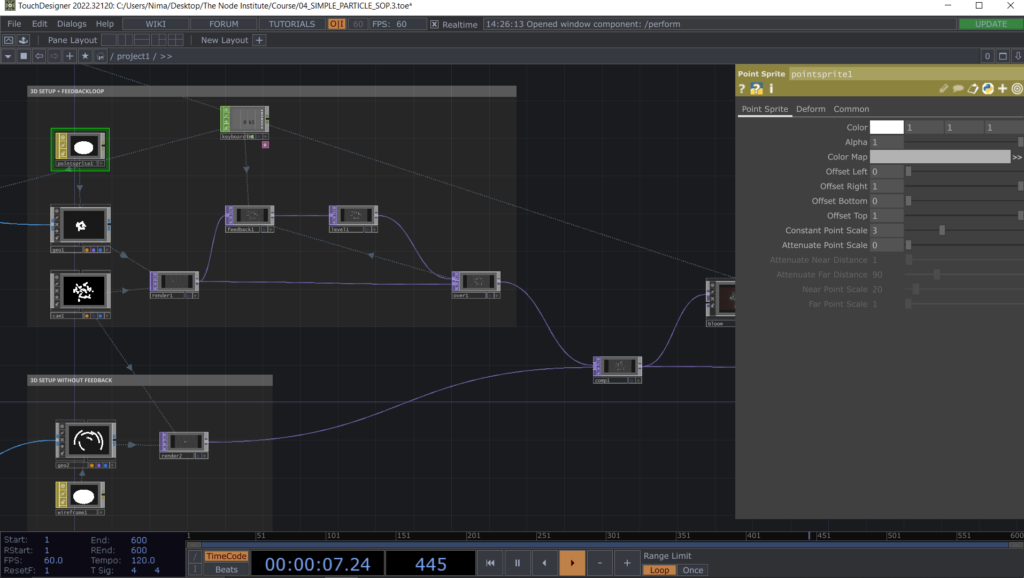This screenshot has width=1024, height=578.
Task: Toggle the Realtime checkbox
Action: coord(434,24)
